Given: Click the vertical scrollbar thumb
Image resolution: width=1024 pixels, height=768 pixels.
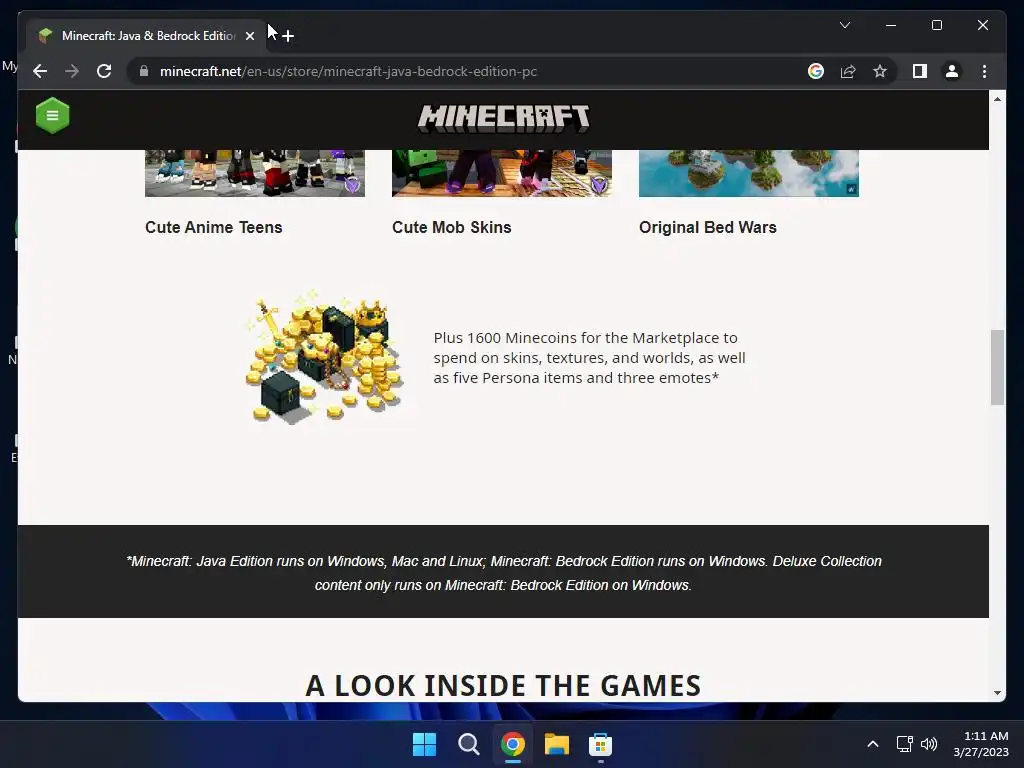Looking at the screenshot, I should [x=997, y=367].
